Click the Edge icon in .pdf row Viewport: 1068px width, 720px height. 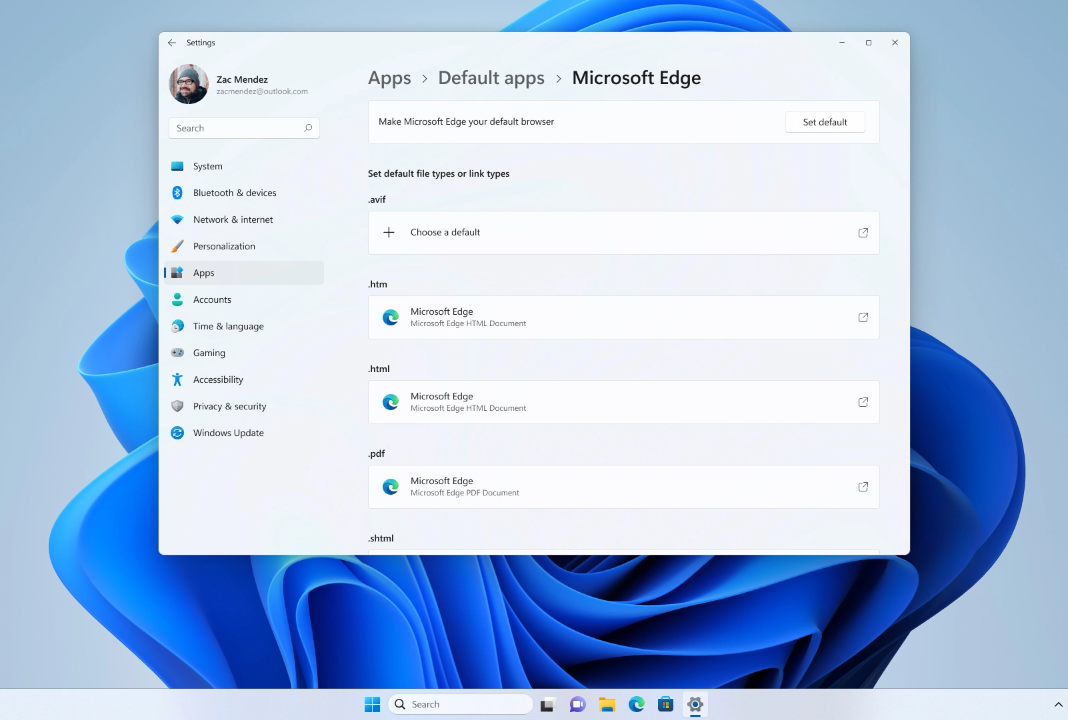(390, 487)
